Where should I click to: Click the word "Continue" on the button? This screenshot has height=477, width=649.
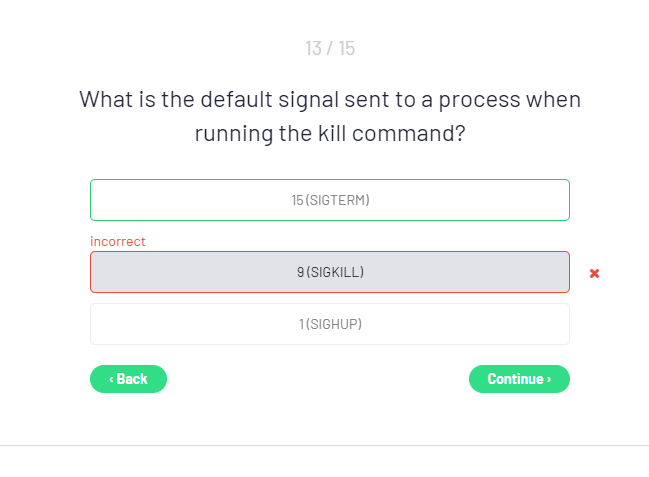tap(515, 379)
